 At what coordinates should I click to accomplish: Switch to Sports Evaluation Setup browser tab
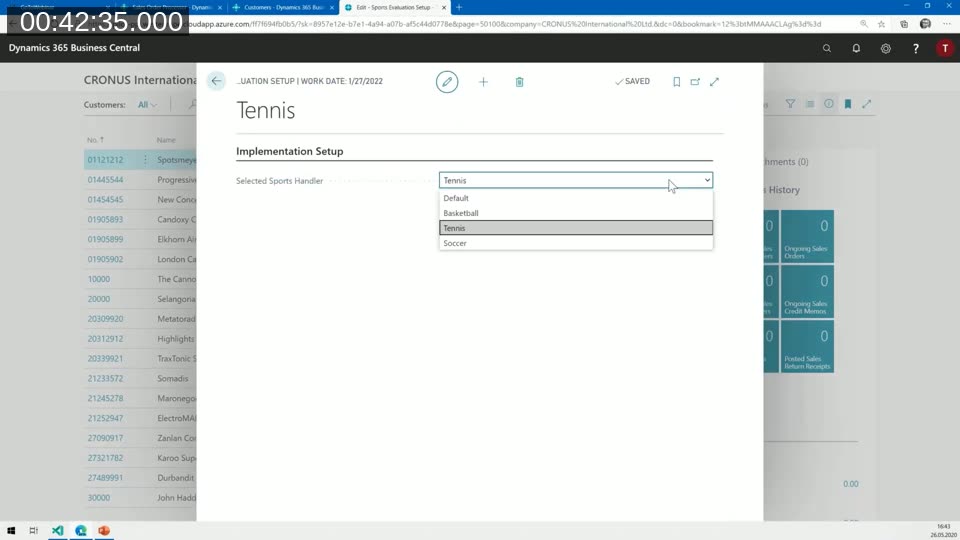395,7
